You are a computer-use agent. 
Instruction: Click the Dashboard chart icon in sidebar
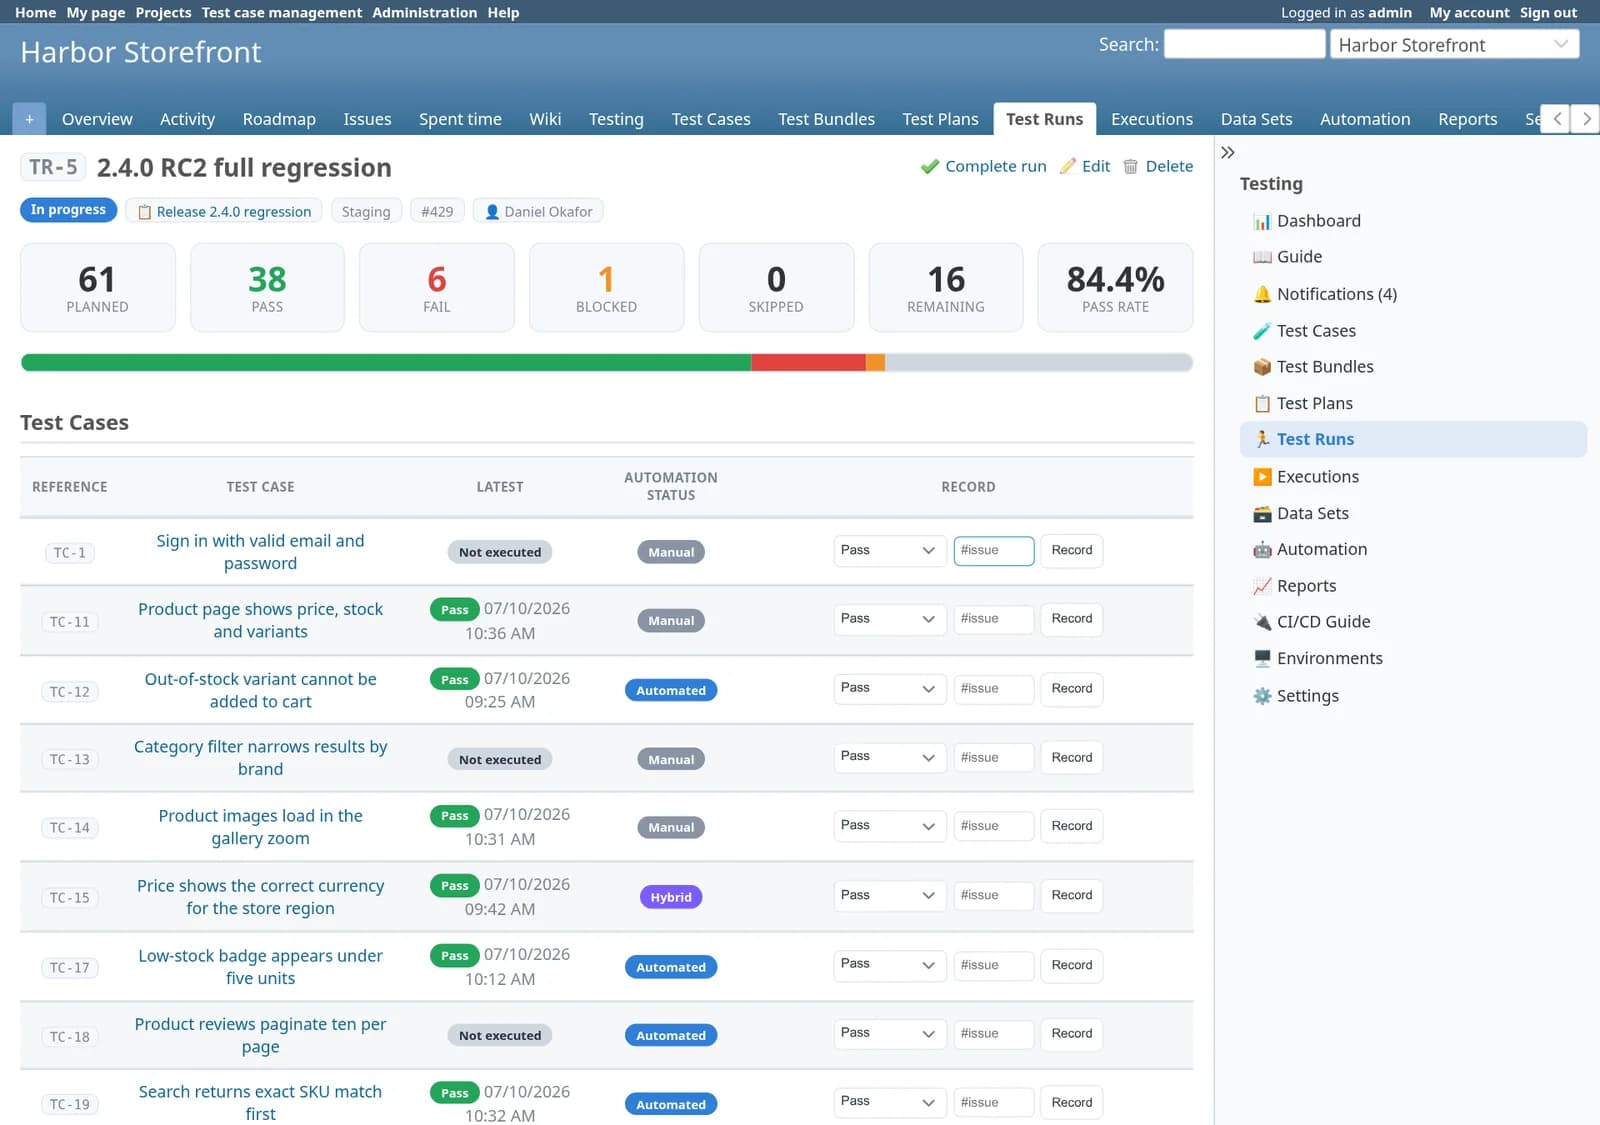pos(1262,221)
